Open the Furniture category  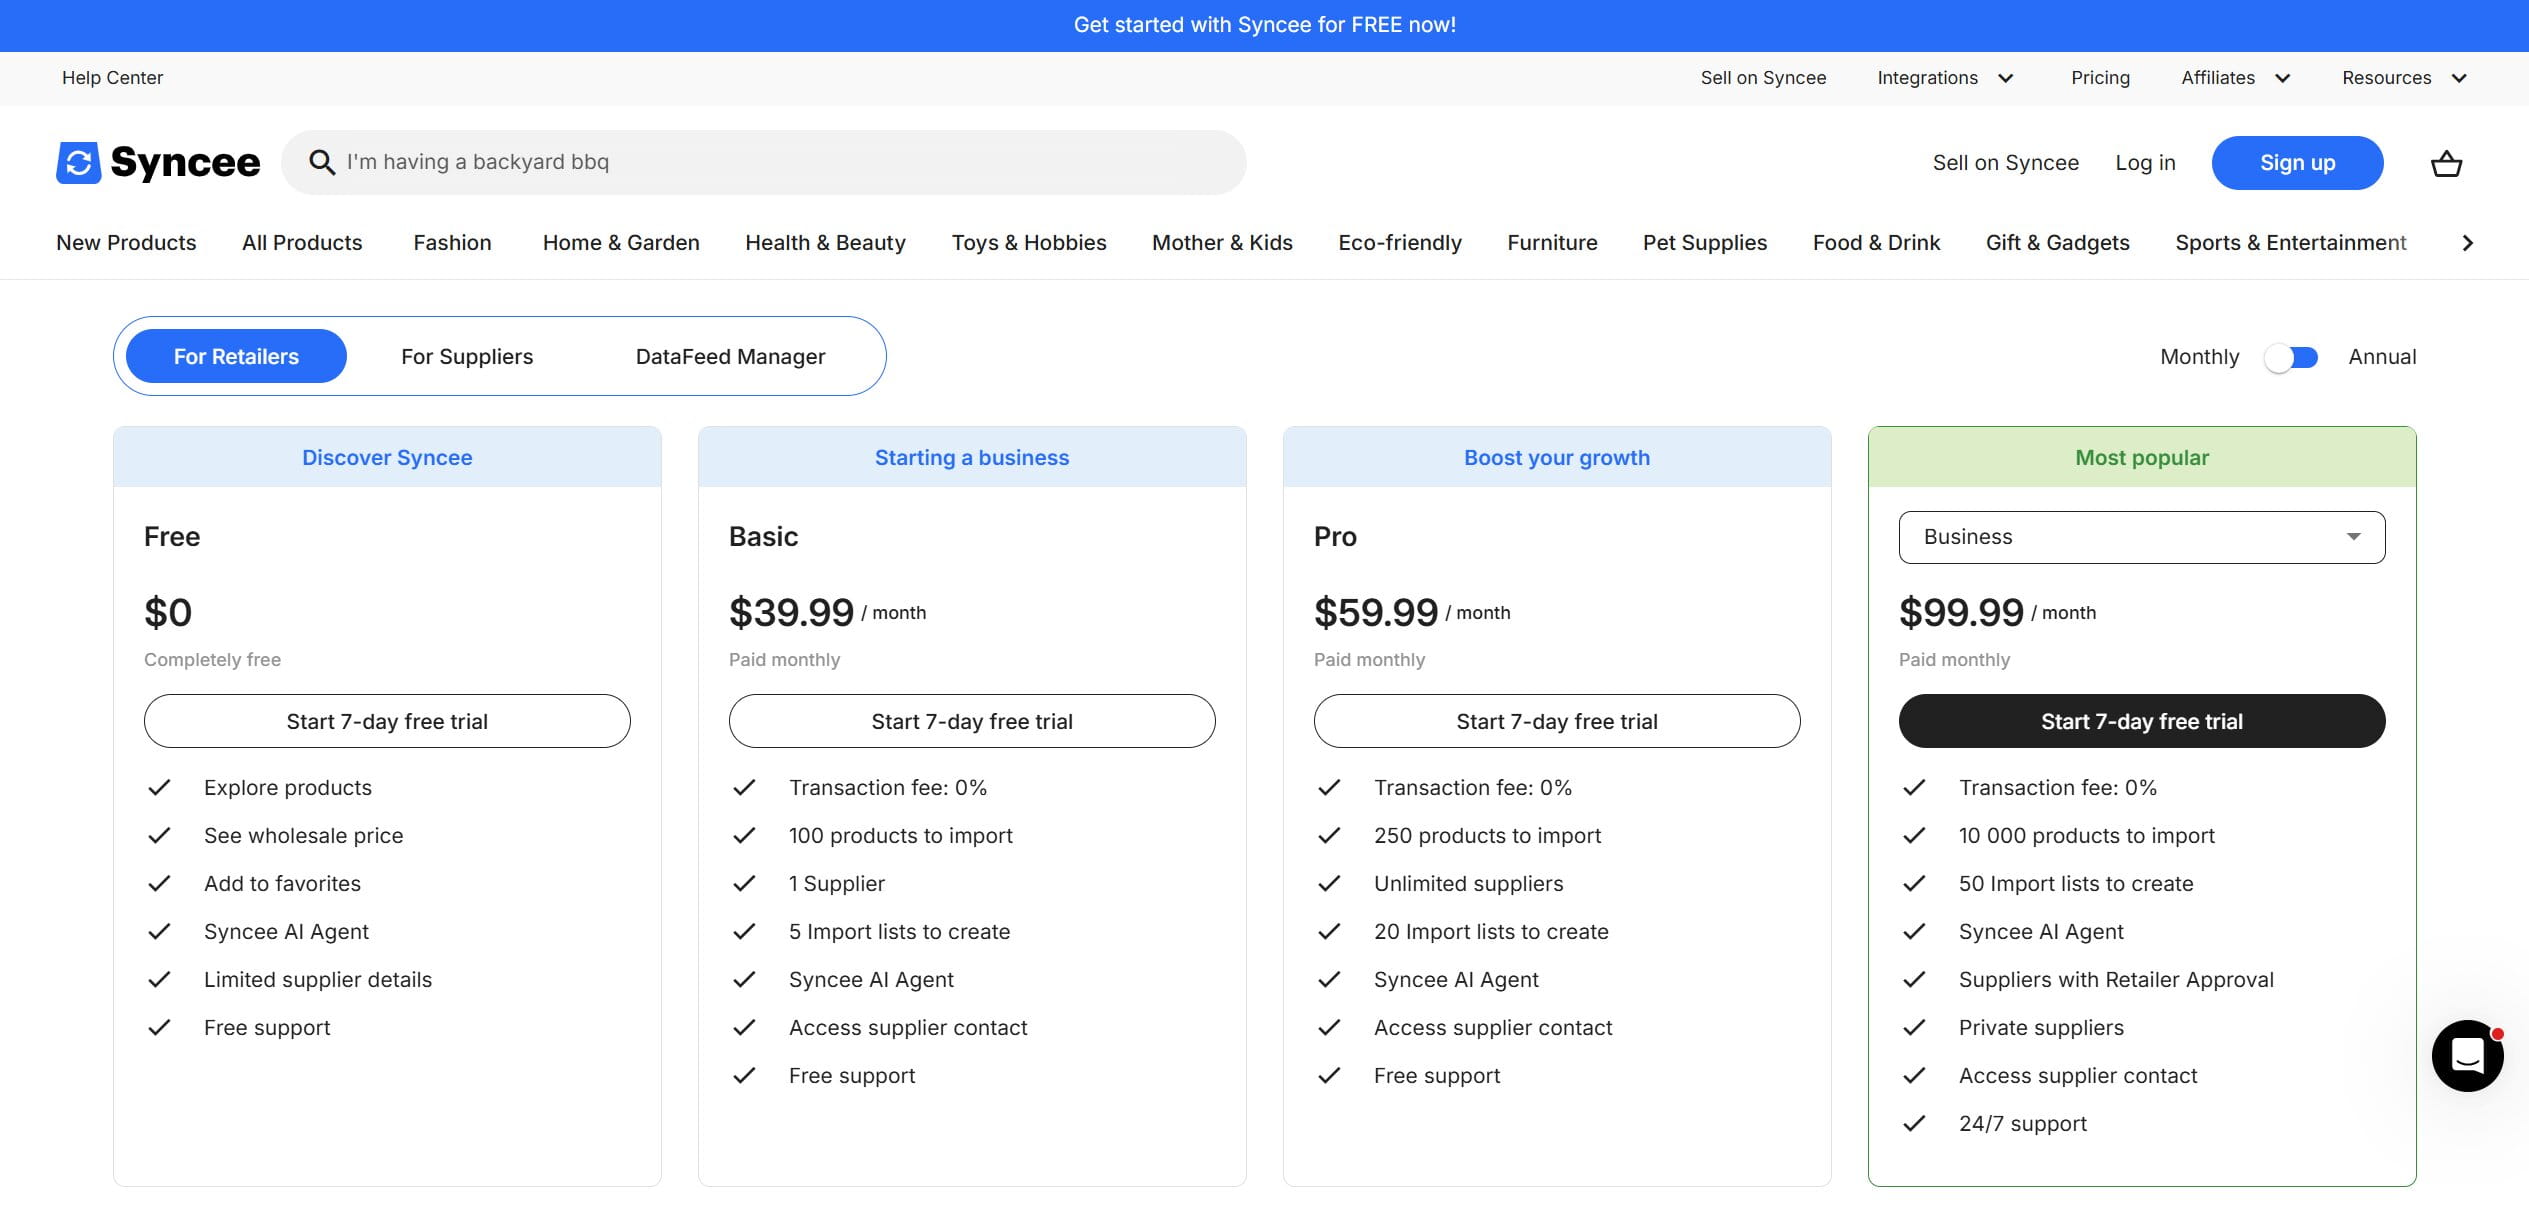click(x=1552, y=243)
